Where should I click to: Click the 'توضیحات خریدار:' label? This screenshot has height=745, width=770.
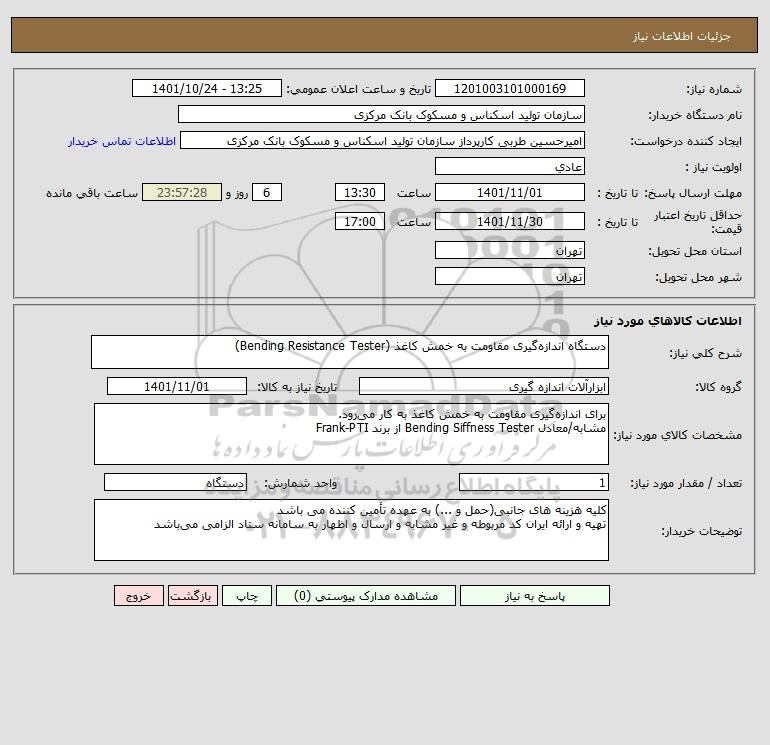(x=701, y=531)
